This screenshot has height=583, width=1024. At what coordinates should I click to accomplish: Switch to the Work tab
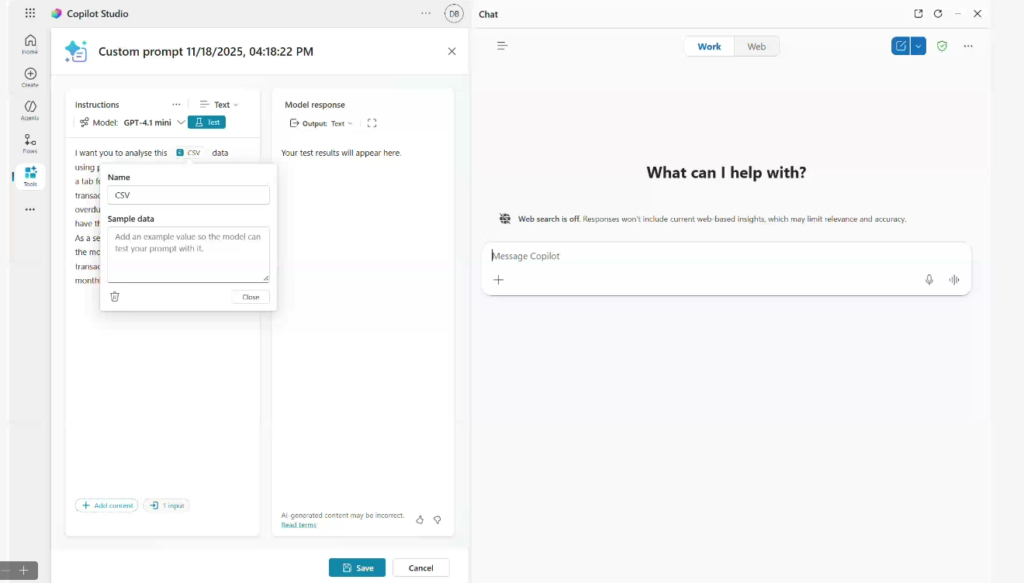(x=709, y=46)
